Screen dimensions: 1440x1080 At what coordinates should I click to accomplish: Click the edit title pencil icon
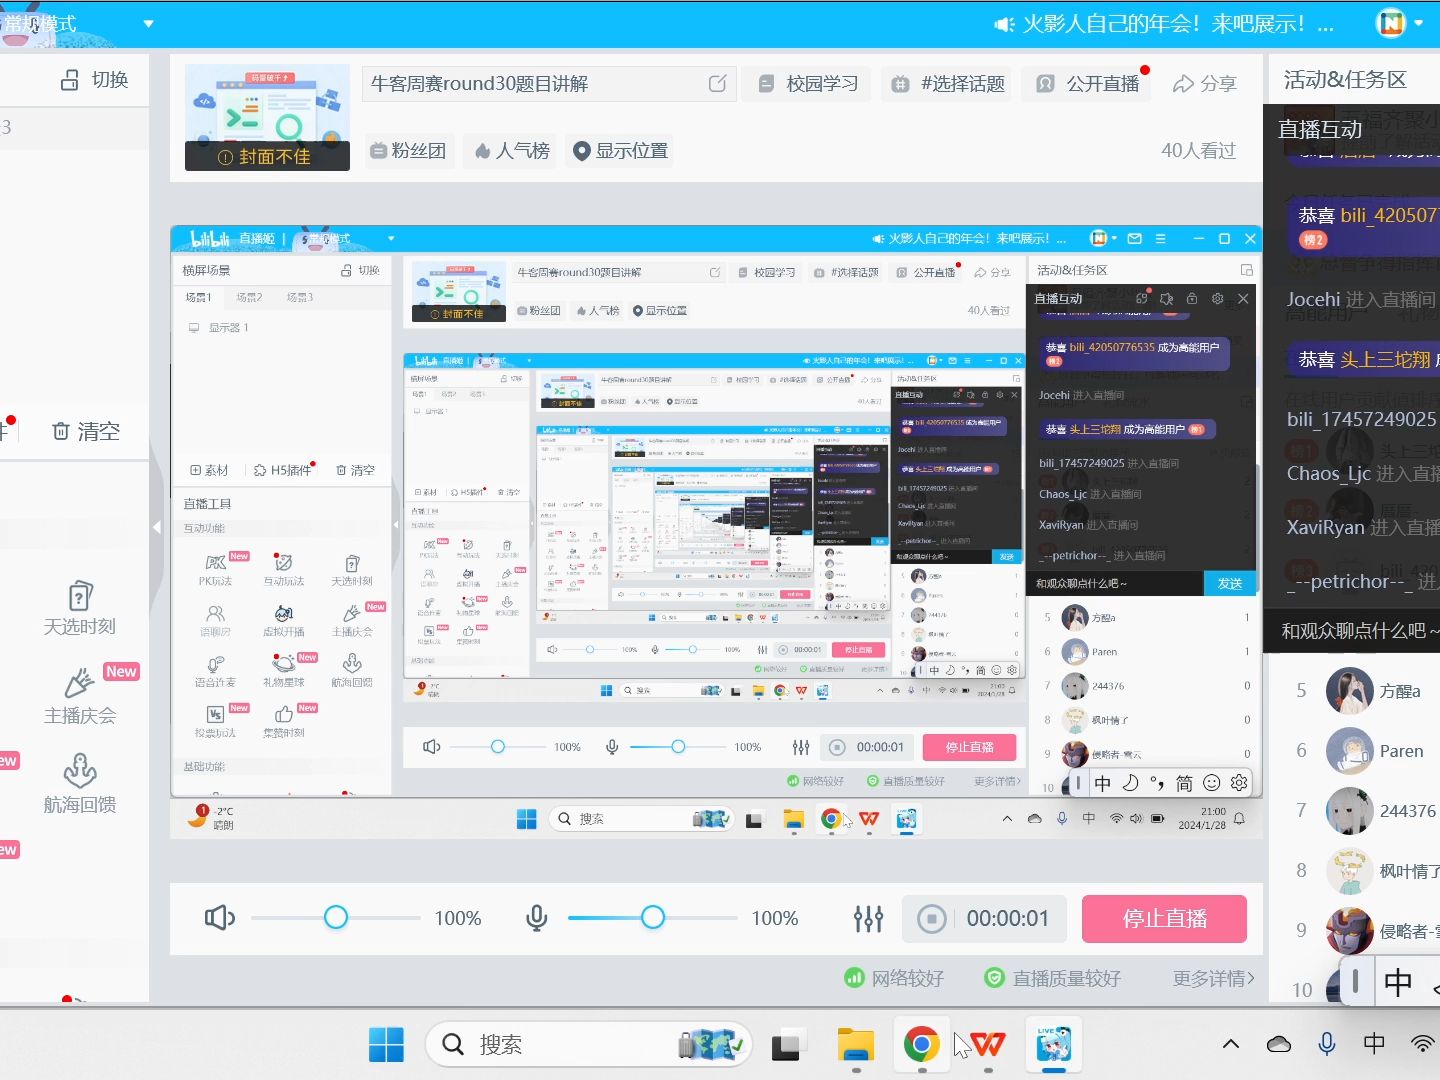coord(717,84)
